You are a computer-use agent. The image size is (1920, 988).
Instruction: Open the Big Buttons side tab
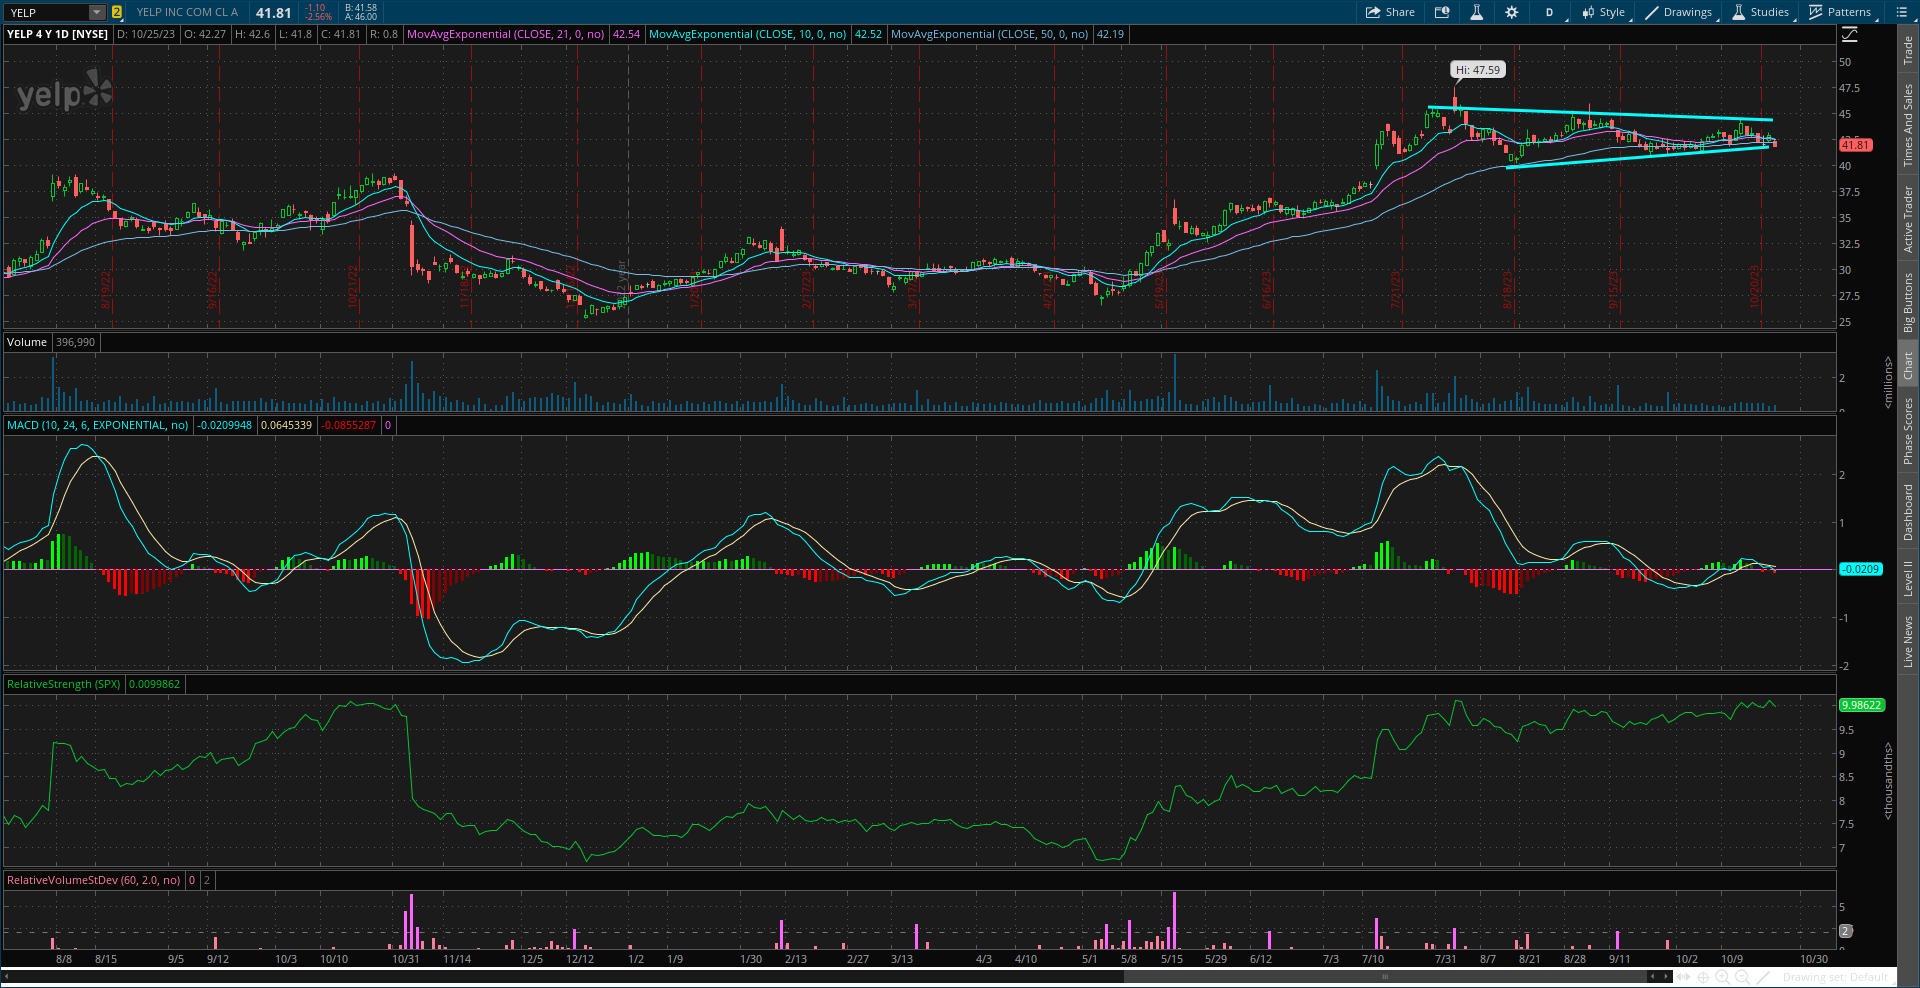(x=1908, y=303)
